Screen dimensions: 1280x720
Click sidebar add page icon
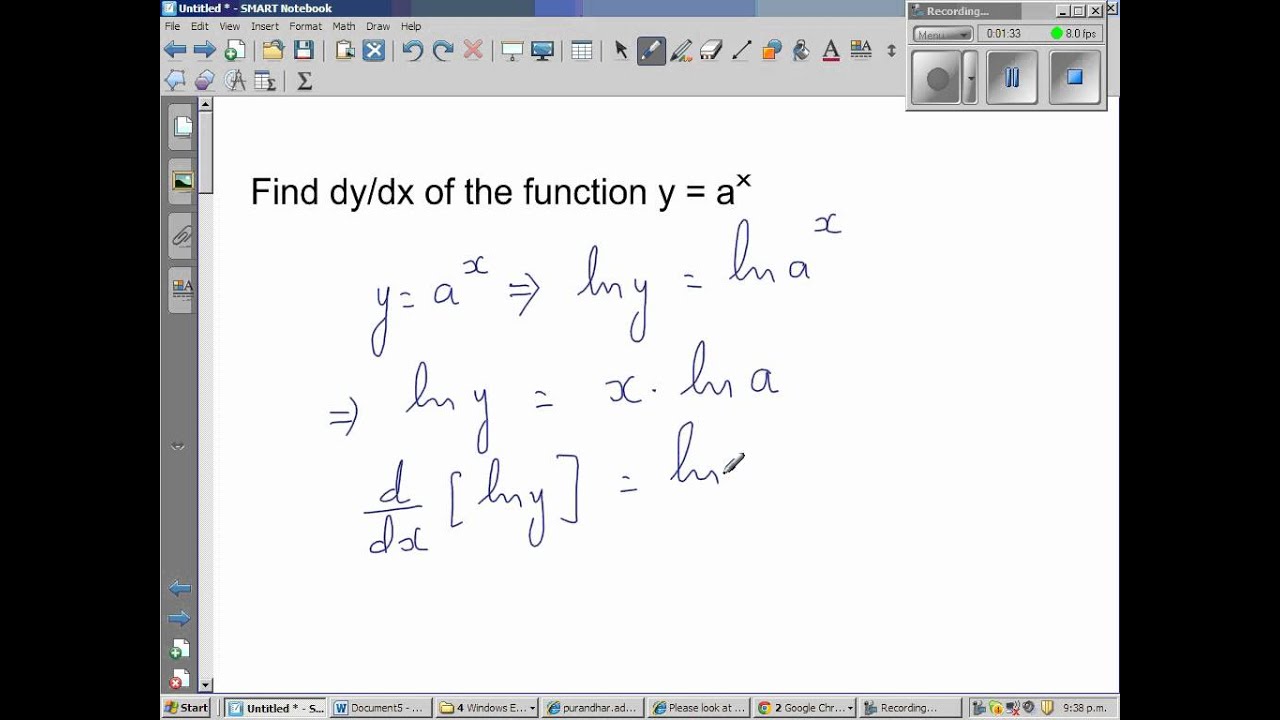coord(180,649)
